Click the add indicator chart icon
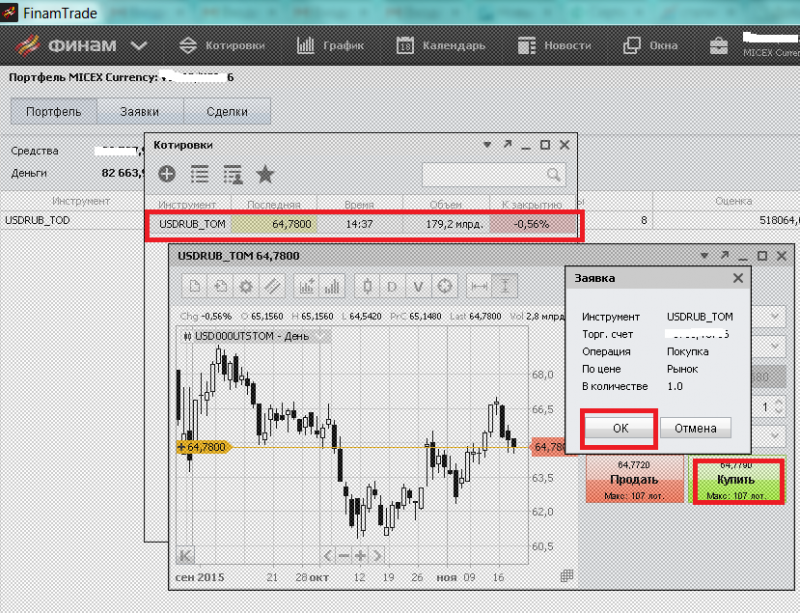The height and width of the screenshot is (613, 800). pos(307,286)
